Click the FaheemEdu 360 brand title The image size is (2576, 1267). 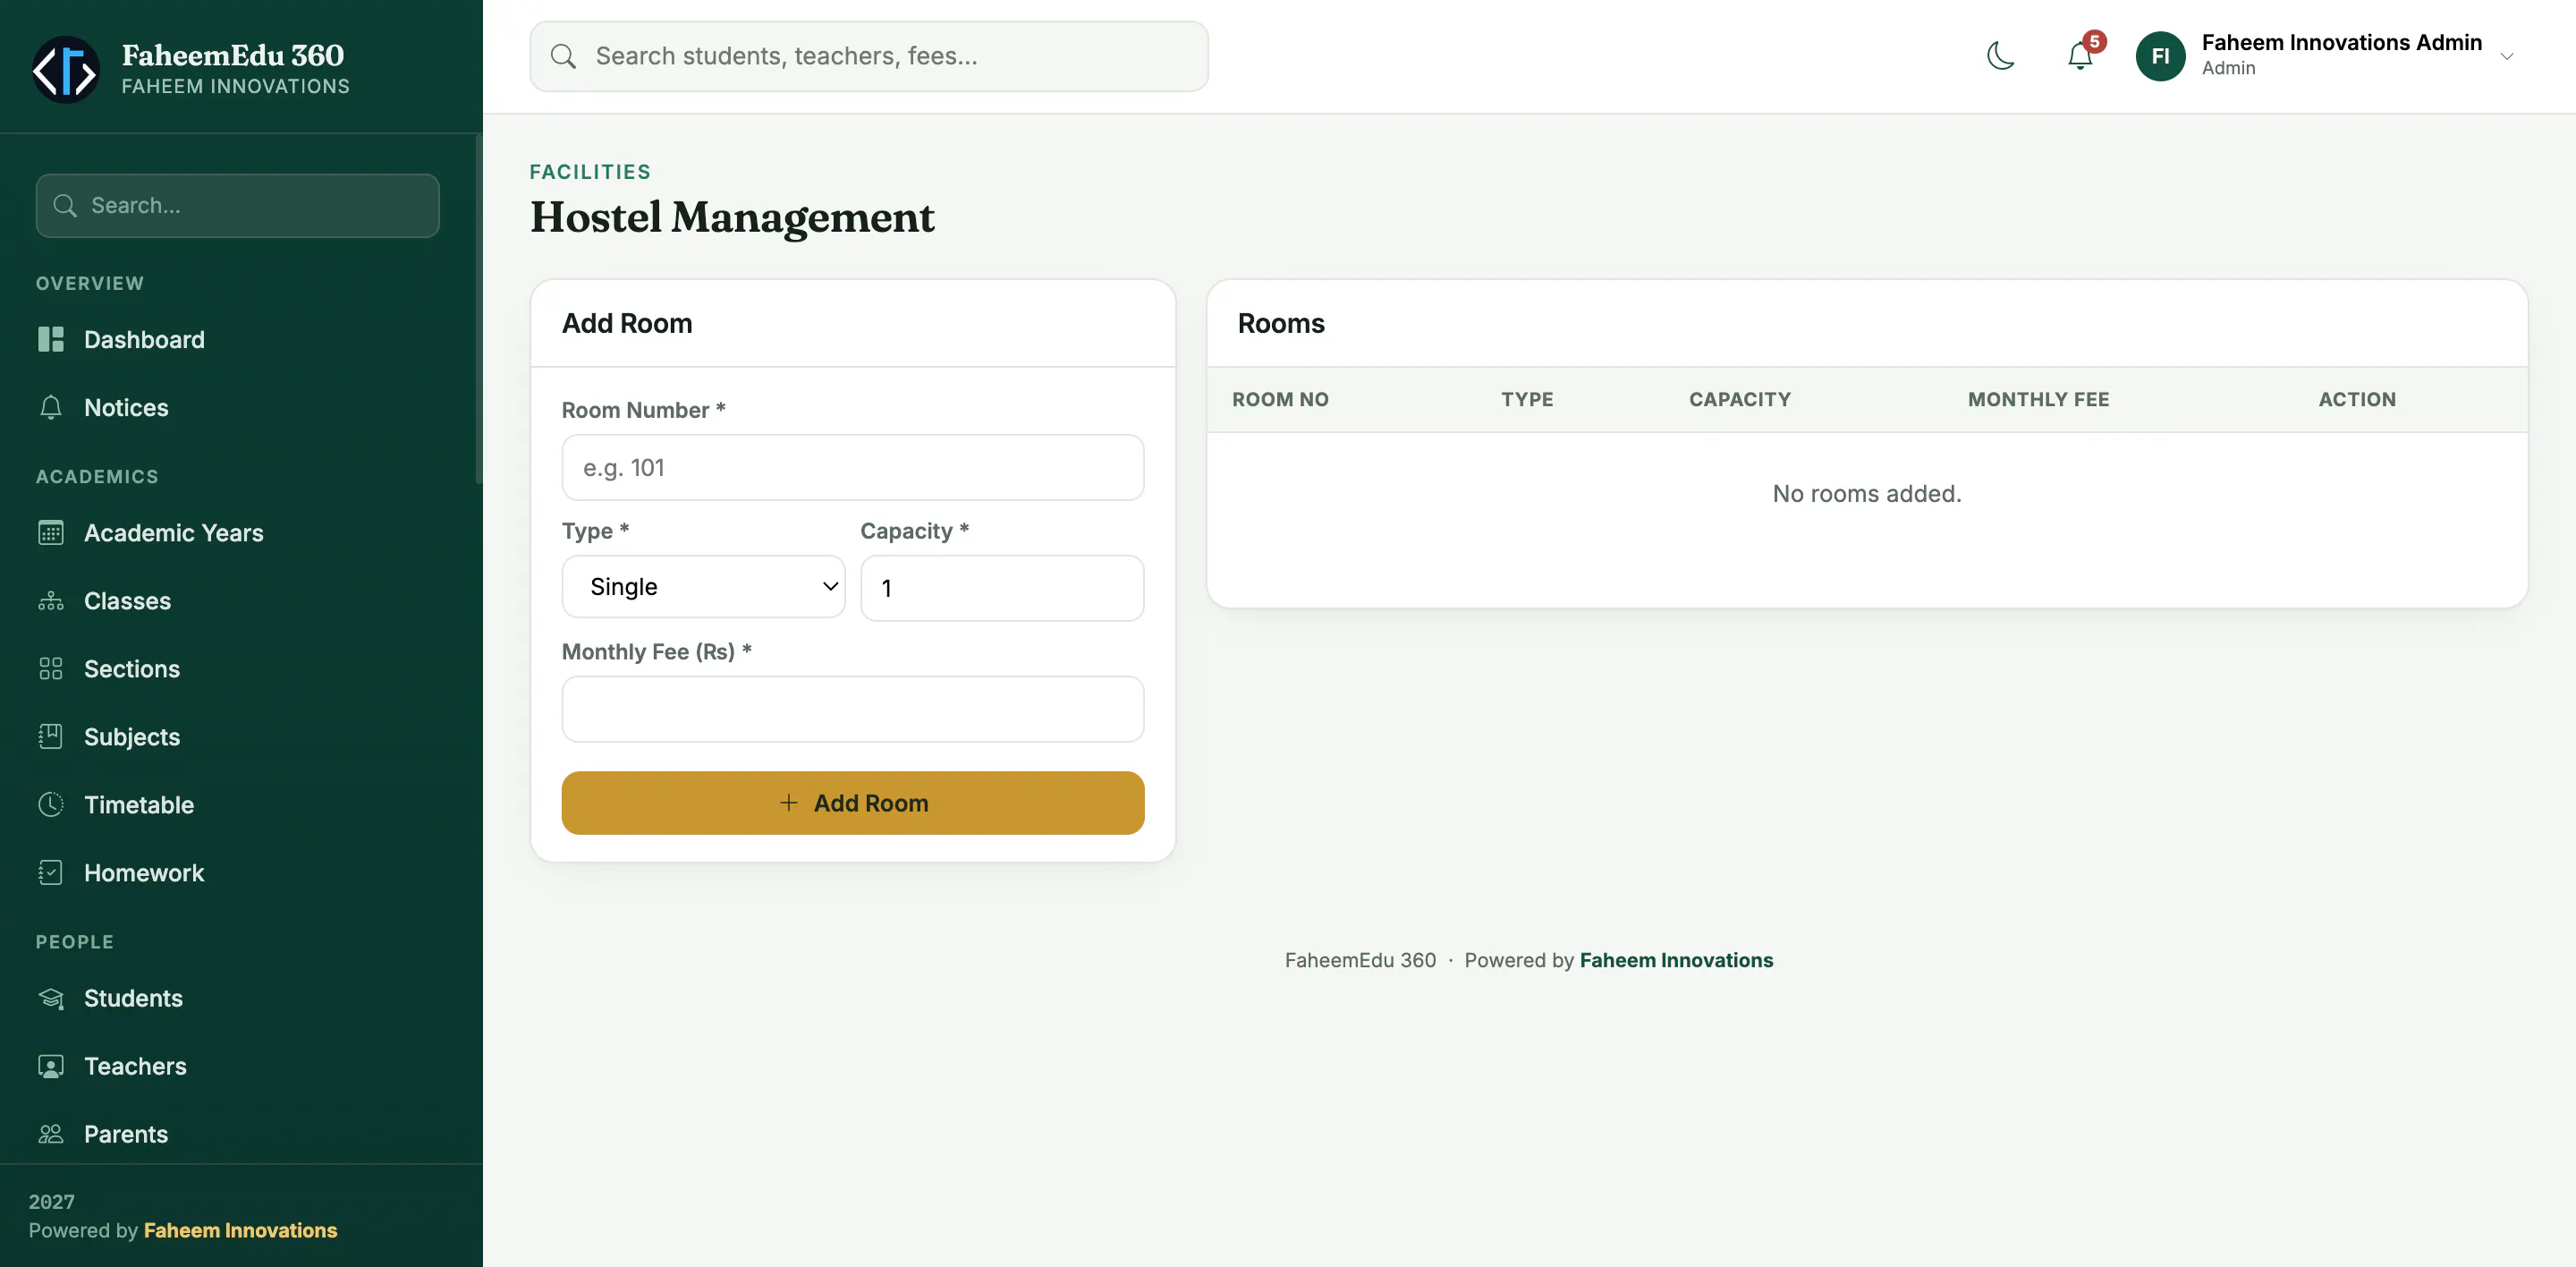233,55
